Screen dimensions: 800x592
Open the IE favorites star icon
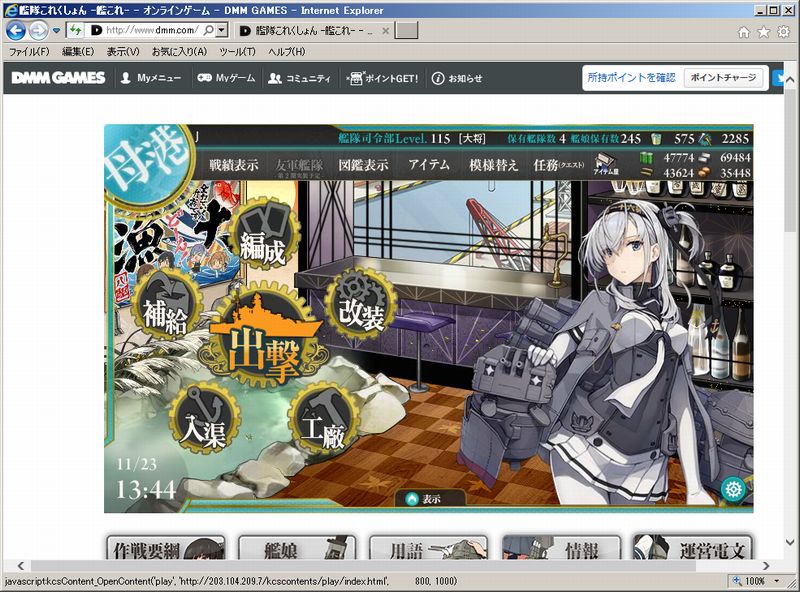tap(763, 32)
